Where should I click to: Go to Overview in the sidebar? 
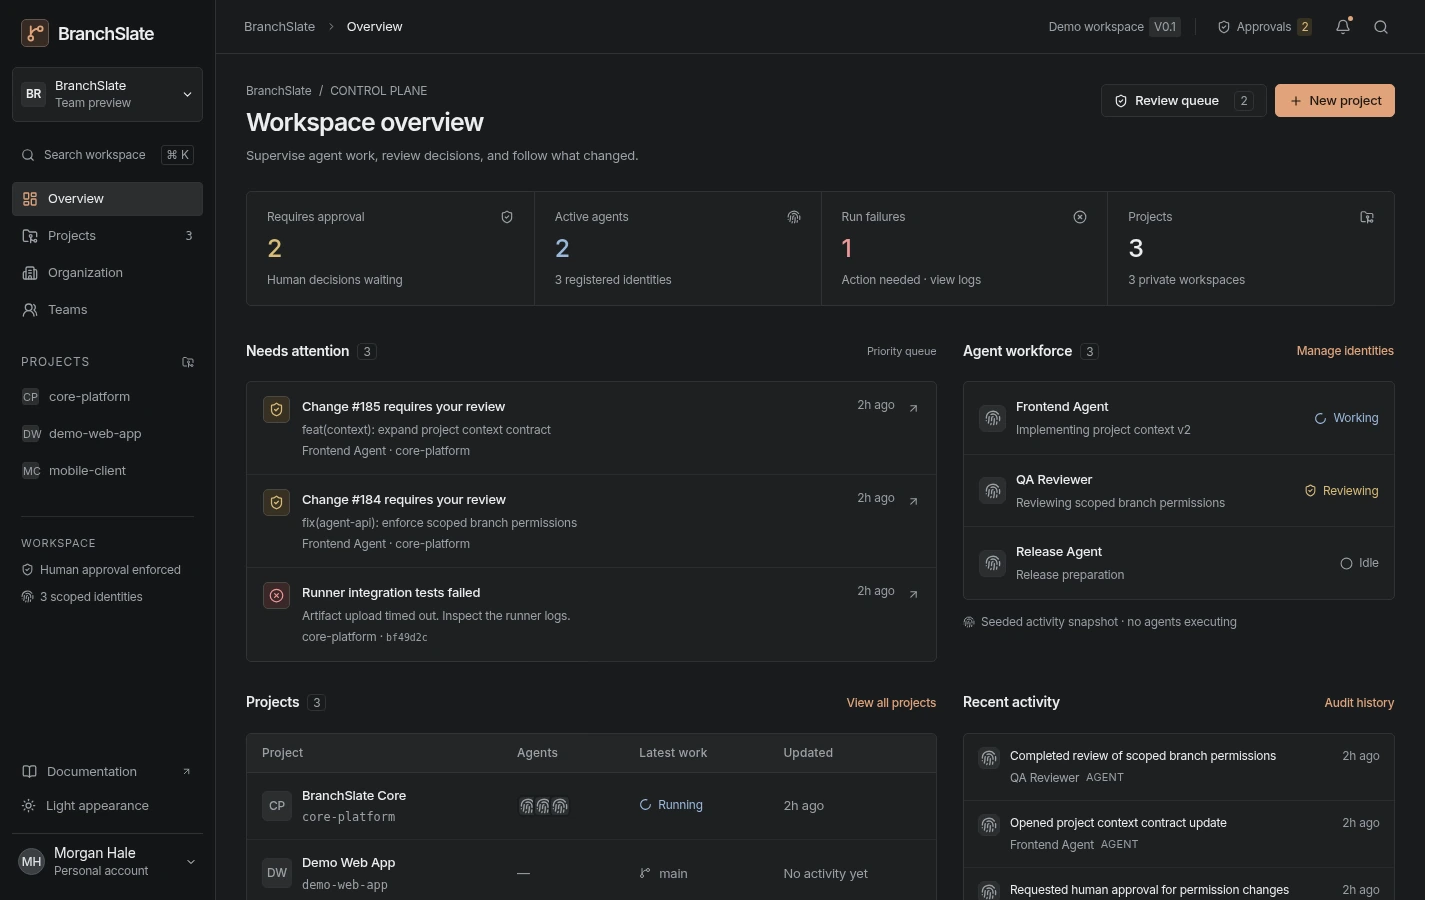click(x=107, y=199)
